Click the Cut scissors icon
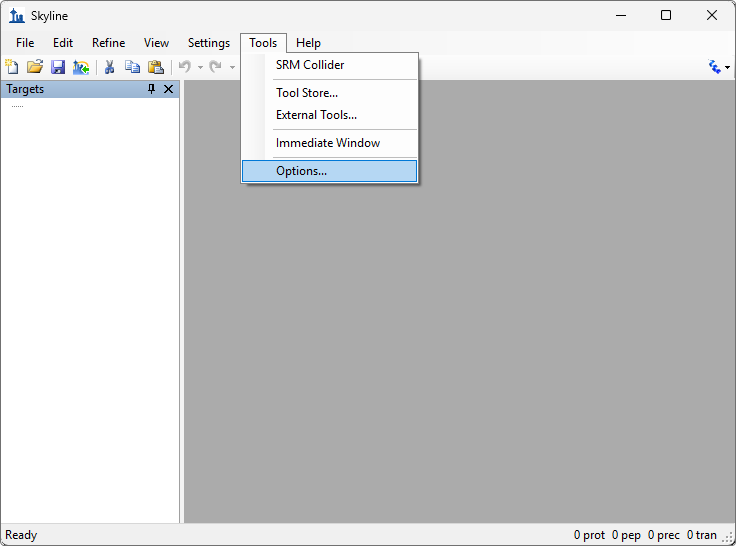 pyautogui.click(x=110, y=67)
